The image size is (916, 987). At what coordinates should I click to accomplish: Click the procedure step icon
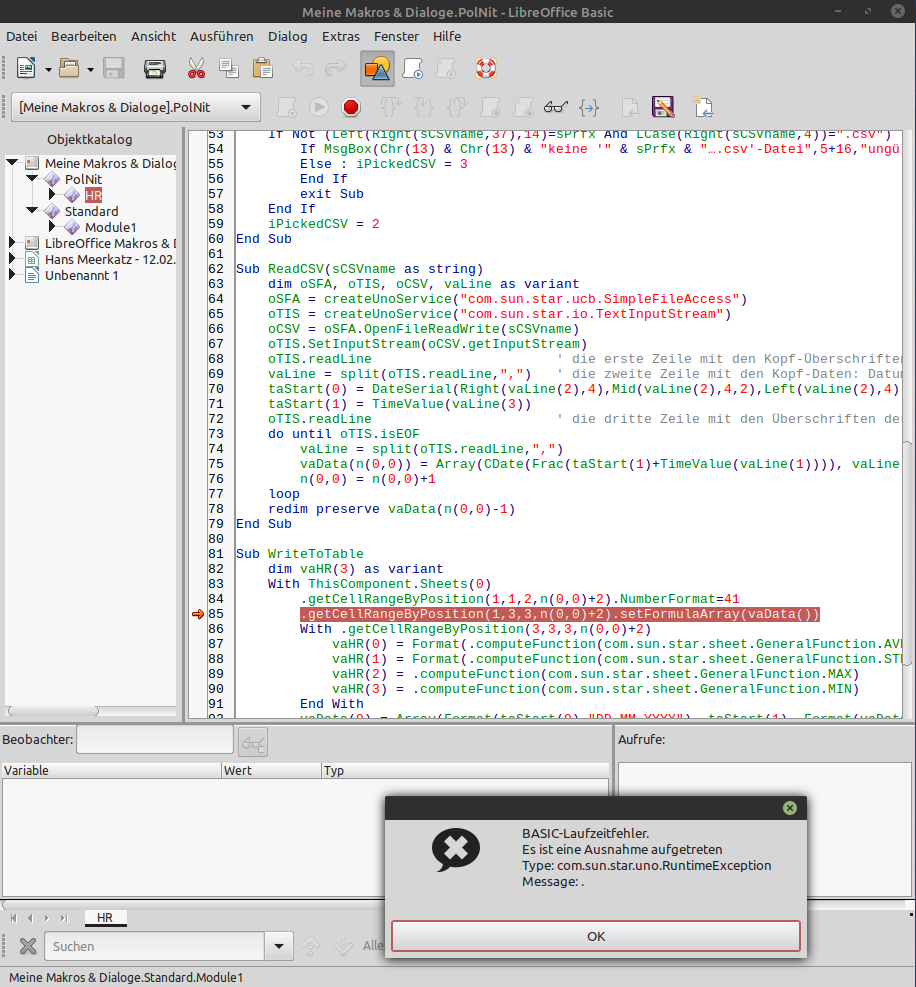click(390, 107)
